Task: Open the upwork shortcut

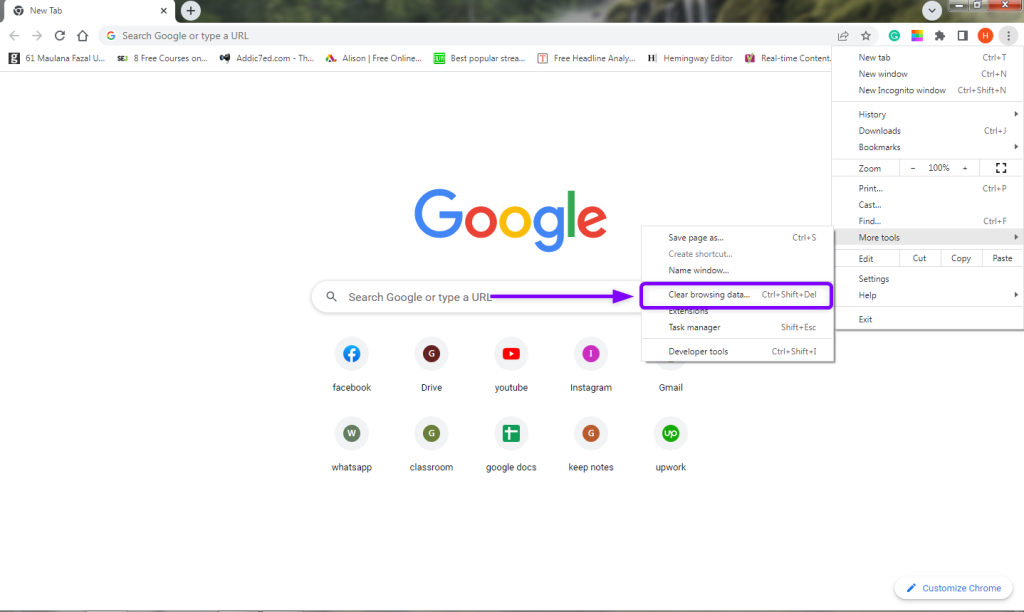Action: click(x=670, y=446)
